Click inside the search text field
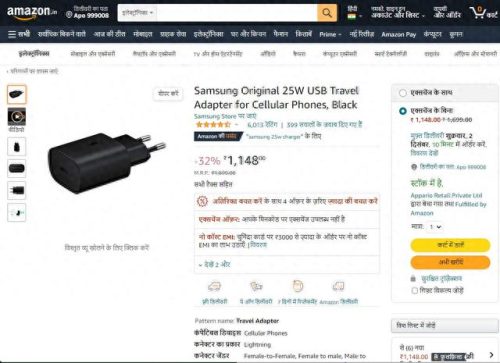This screenshot has height=363, width=500. click(x=237, y=13)
